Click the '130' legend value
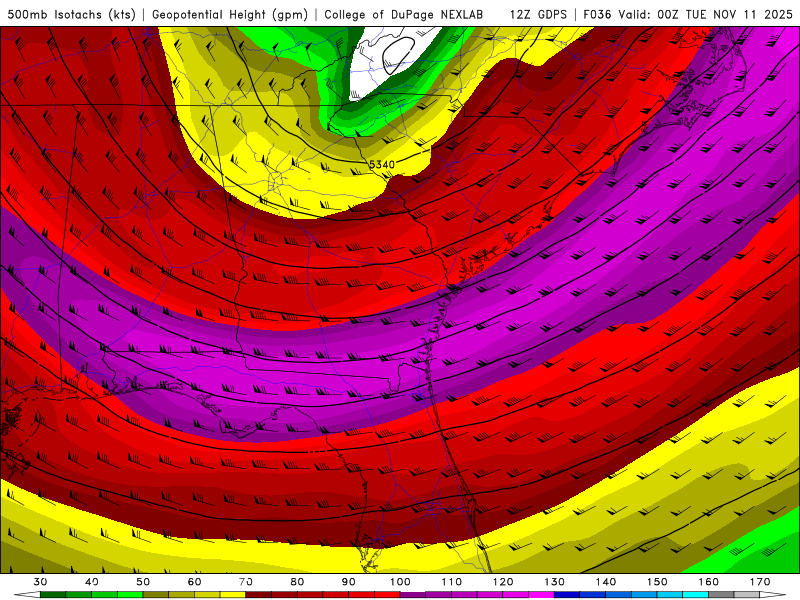The image size is (800, 600). [x=555, y=582]
